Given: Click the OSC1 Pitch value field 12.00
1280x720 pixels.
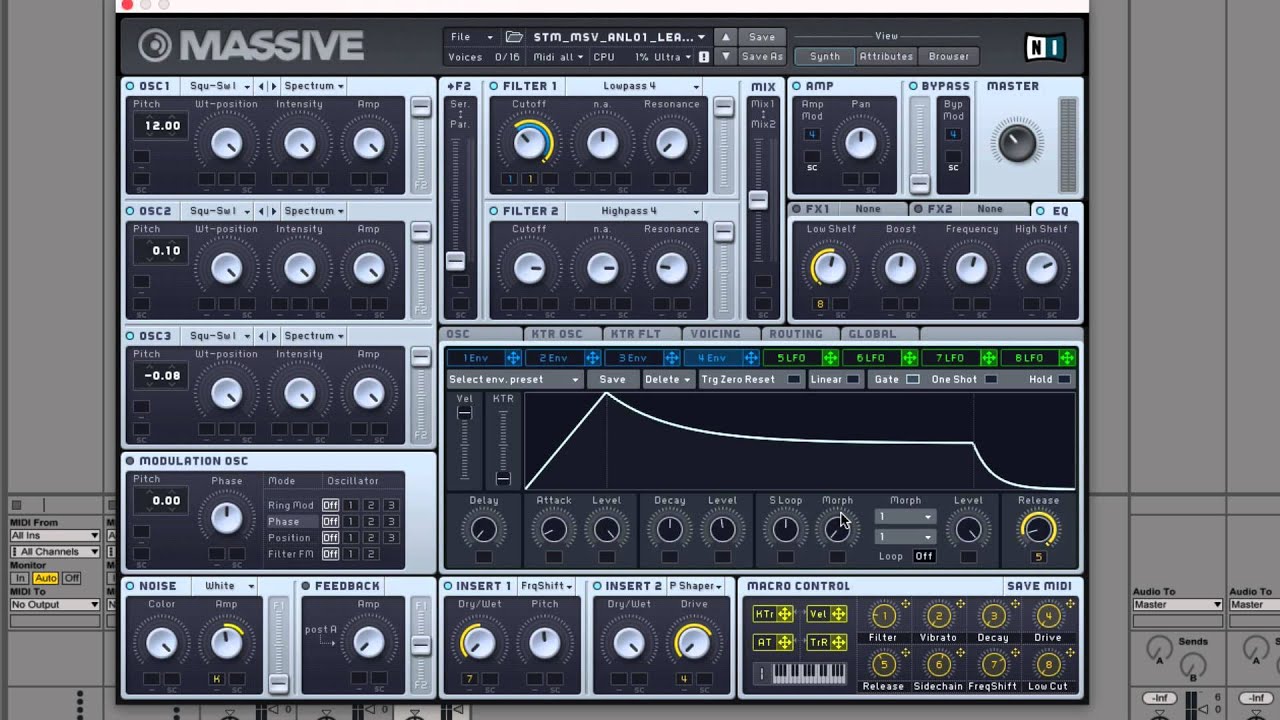Looking at the screenshot, I should [162, 126].
